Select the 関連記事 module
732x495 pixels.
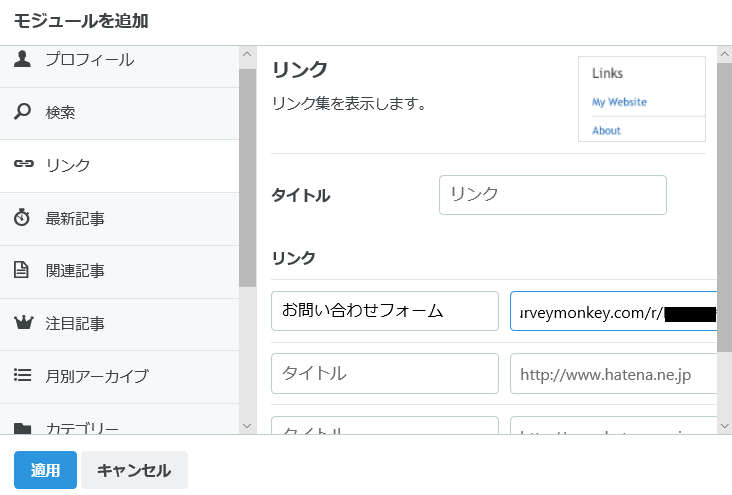coord(120,272)
